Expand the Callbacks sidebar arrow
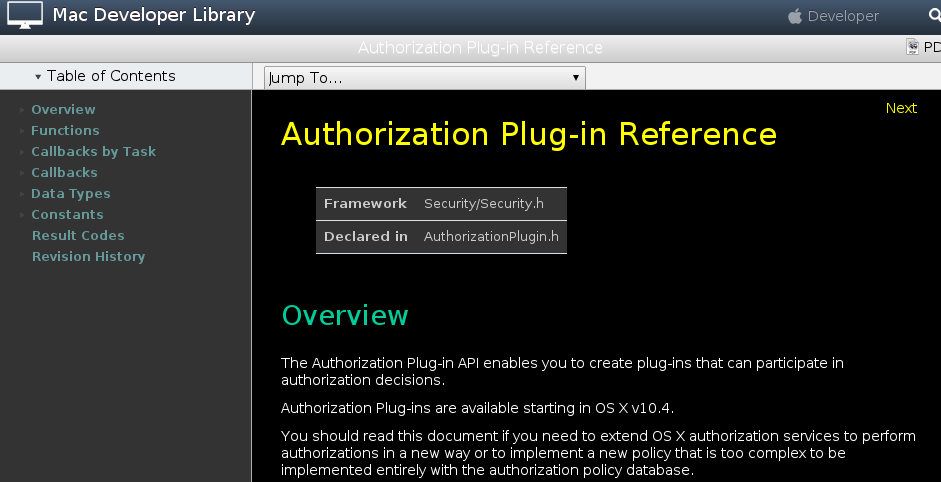This screenshot has width=941, height=482. pyautogui.click(x=22, y=173)
